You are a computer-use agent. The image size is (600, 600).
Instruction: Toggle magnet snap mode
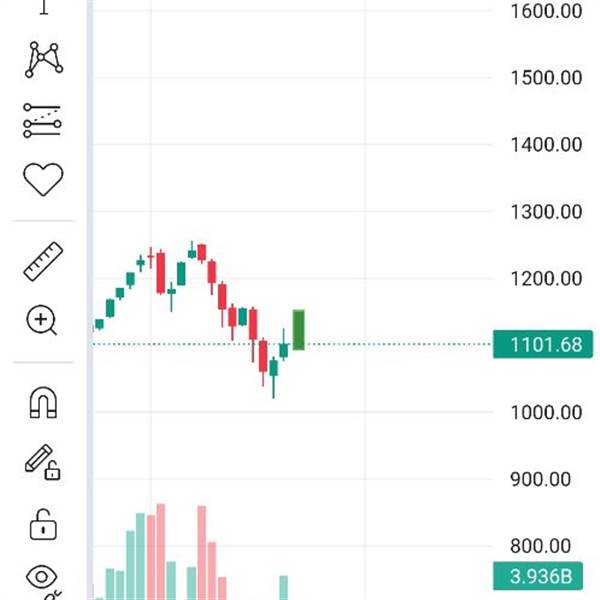coord(43,402)
